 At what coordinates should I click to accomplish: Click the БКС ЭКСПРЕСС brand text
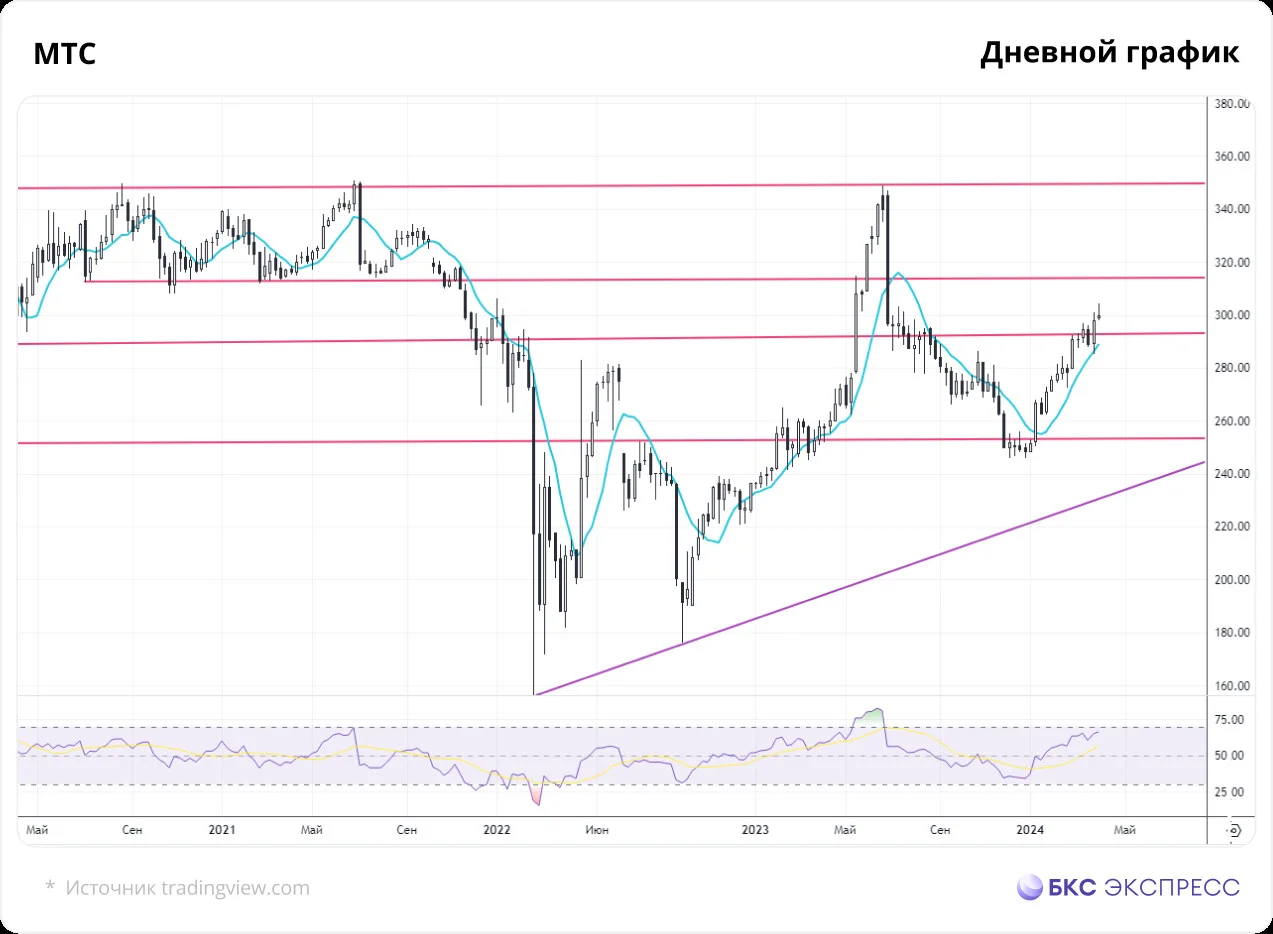(x=1144, y=887)
